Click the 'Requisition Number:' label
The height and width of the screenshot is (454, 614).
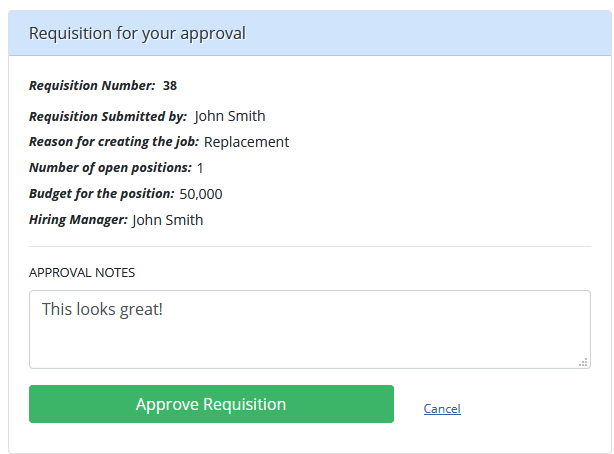(92, 85)
